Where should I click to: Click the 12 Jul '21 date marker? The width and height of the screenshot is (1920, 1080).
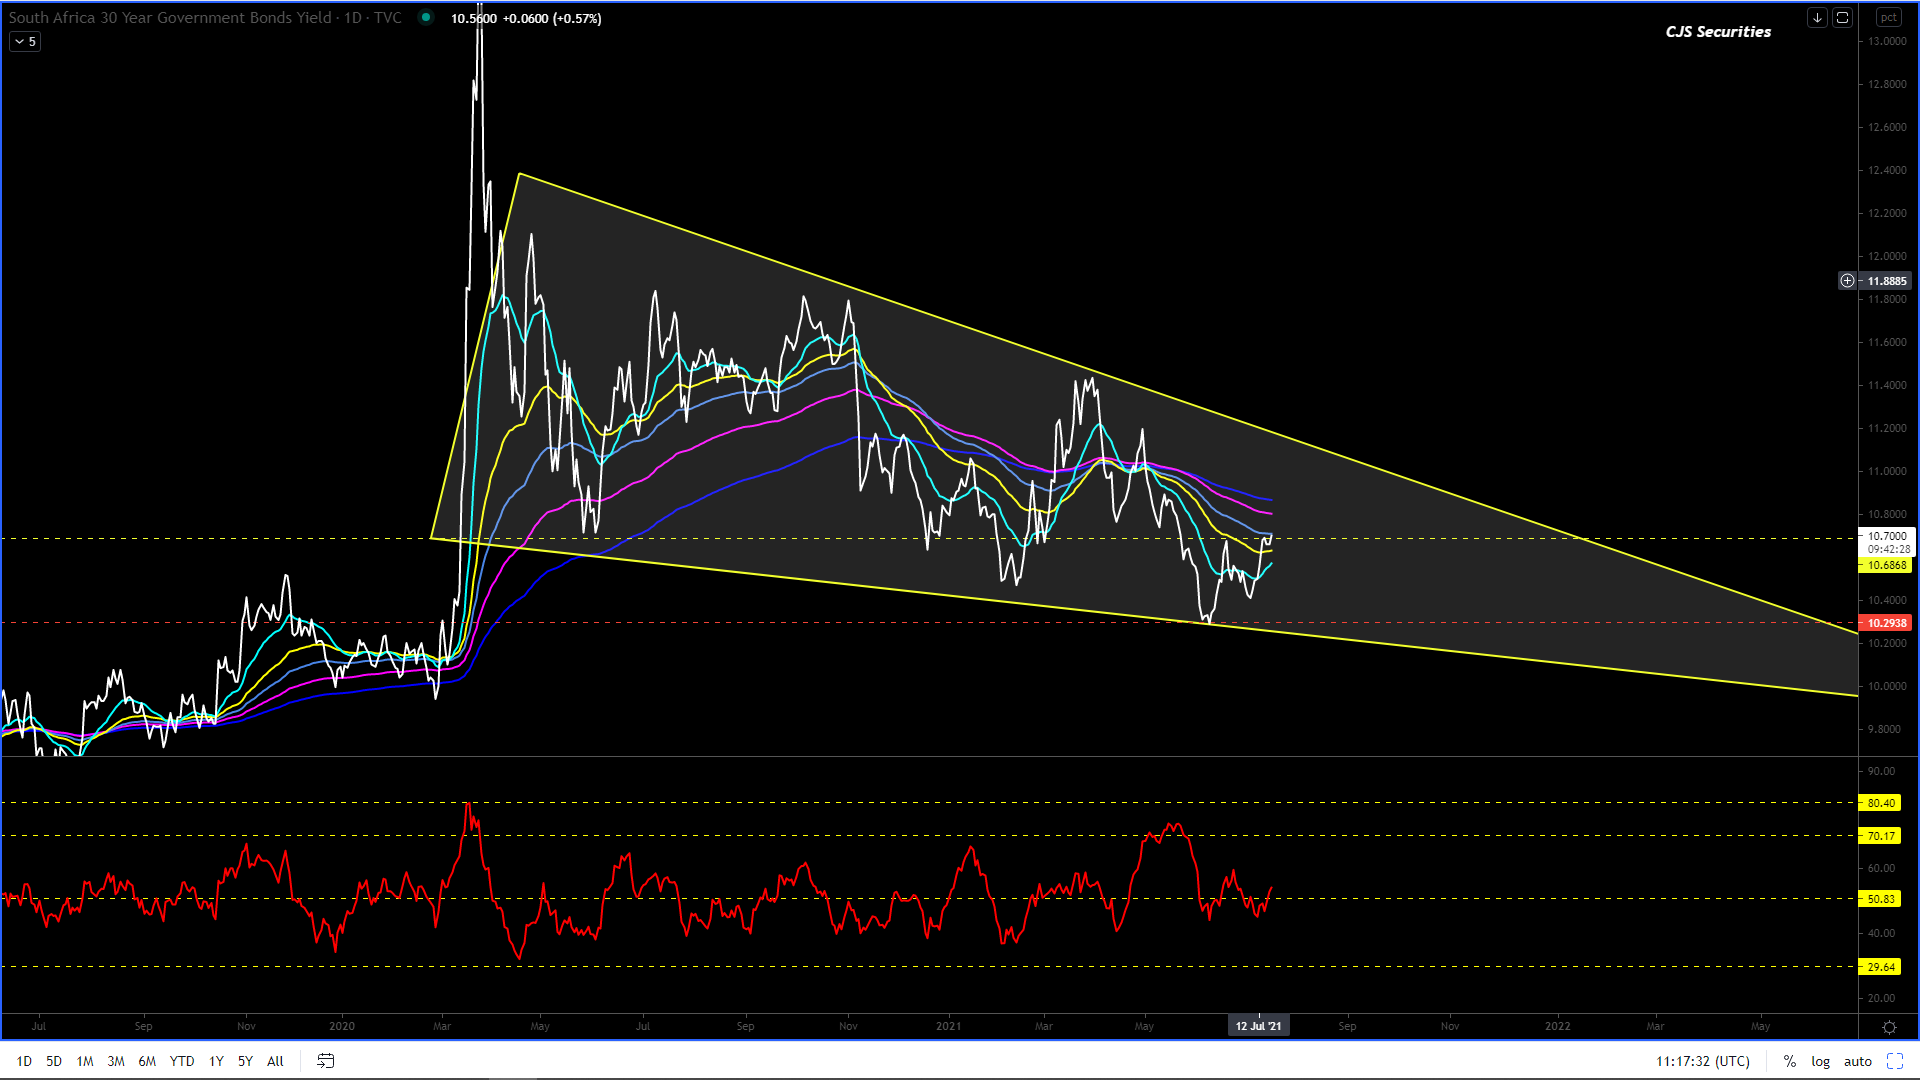[x=1257, y=1026]
